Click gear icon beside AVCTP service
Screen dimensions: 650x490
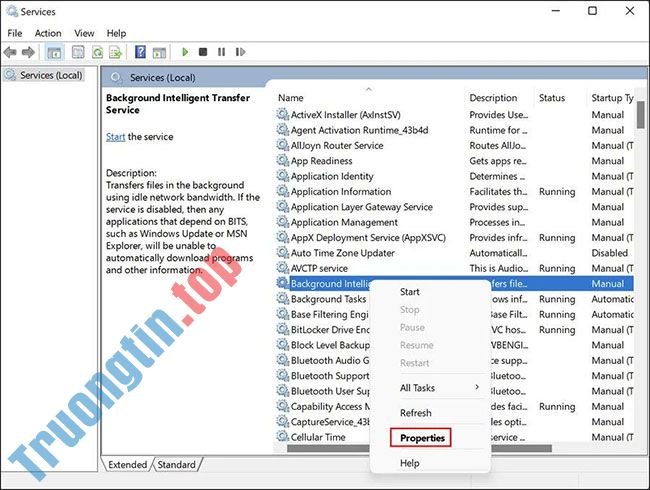coord(283,268)
